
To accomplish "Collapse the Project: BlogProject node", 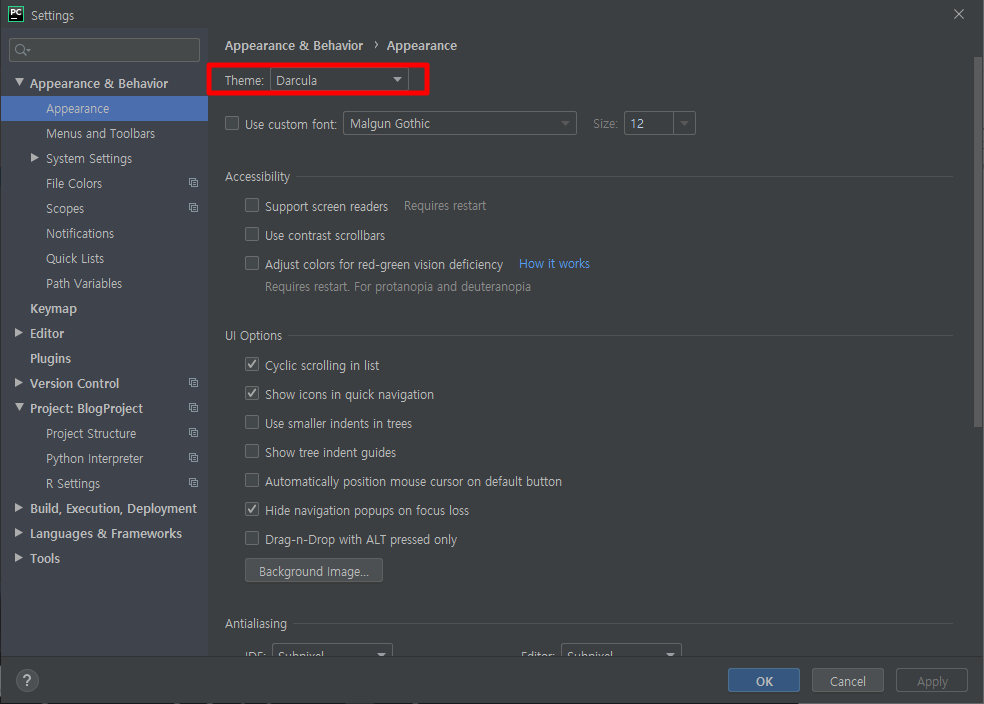I will (x=19, y=408).
